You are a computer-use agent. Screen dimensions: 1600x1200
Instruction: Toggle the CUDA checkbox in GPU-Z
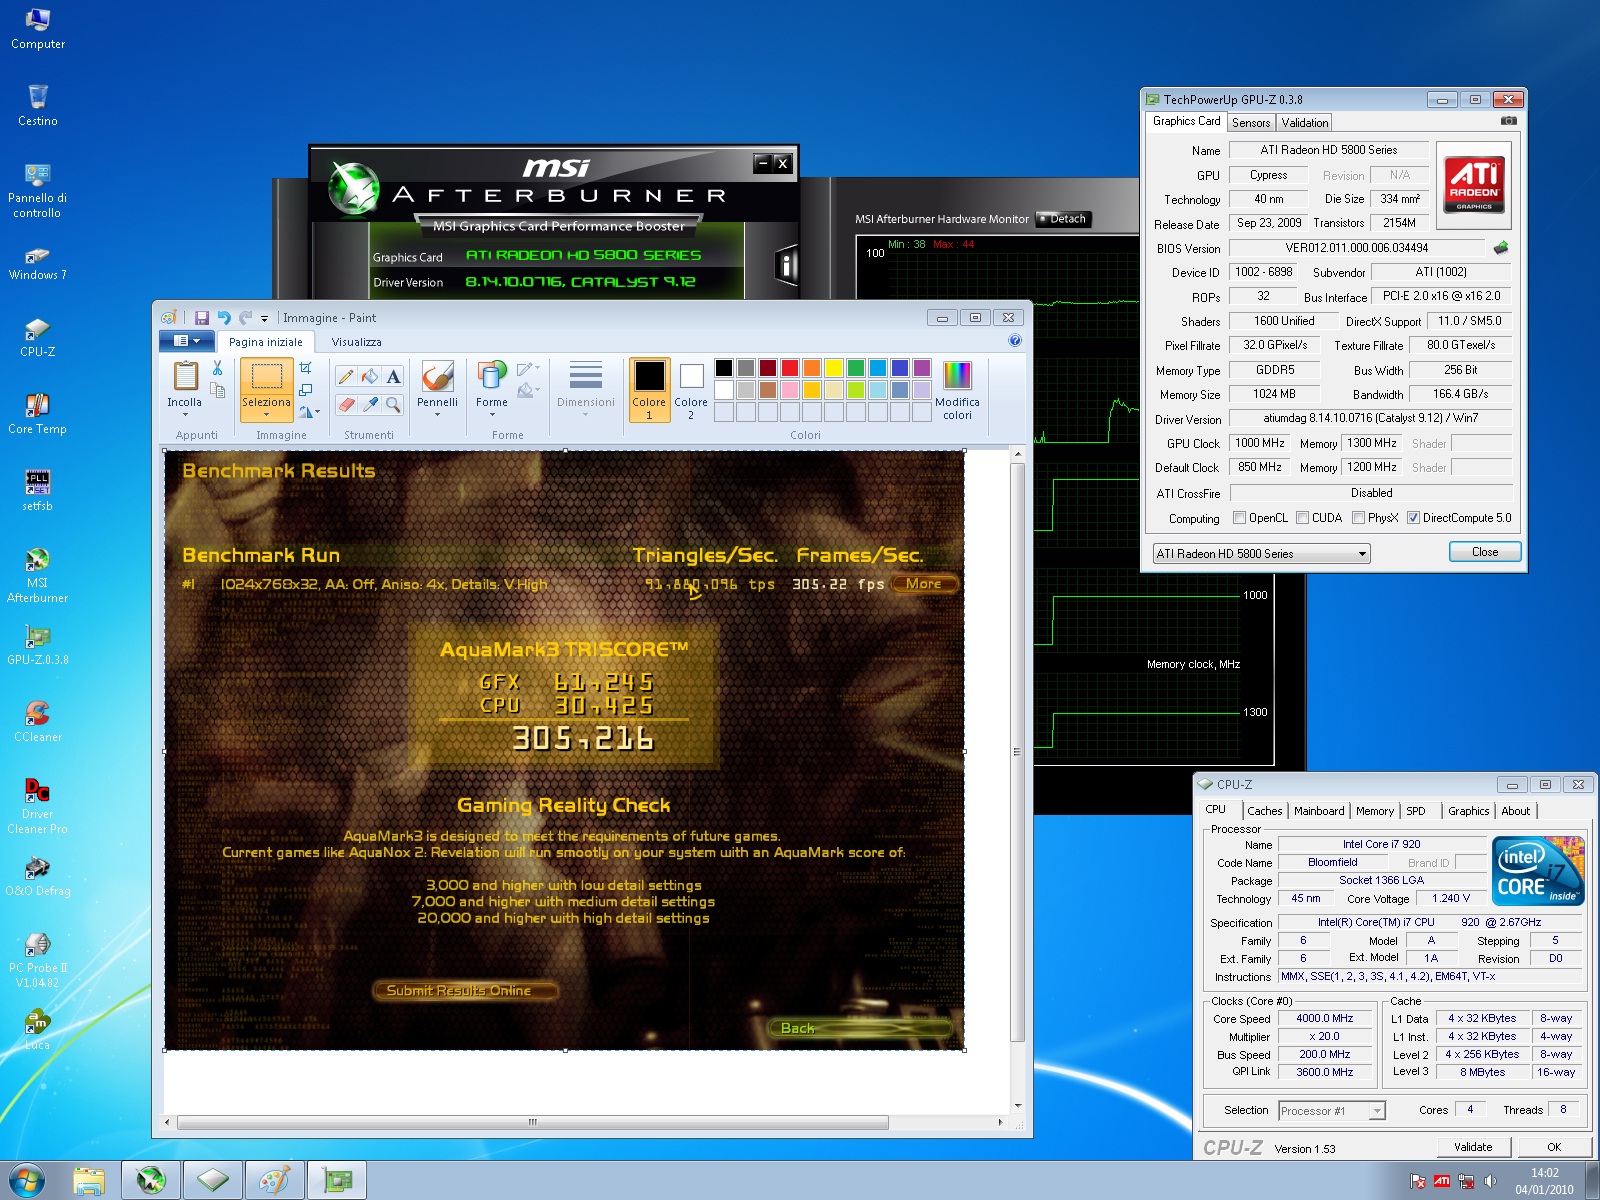(x=1303, y=518)
